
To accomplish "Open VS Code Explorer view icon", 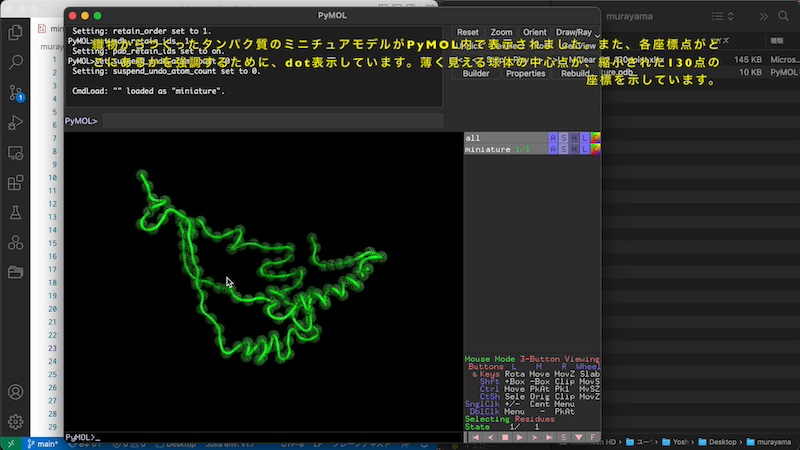I will tap(15, 32).
